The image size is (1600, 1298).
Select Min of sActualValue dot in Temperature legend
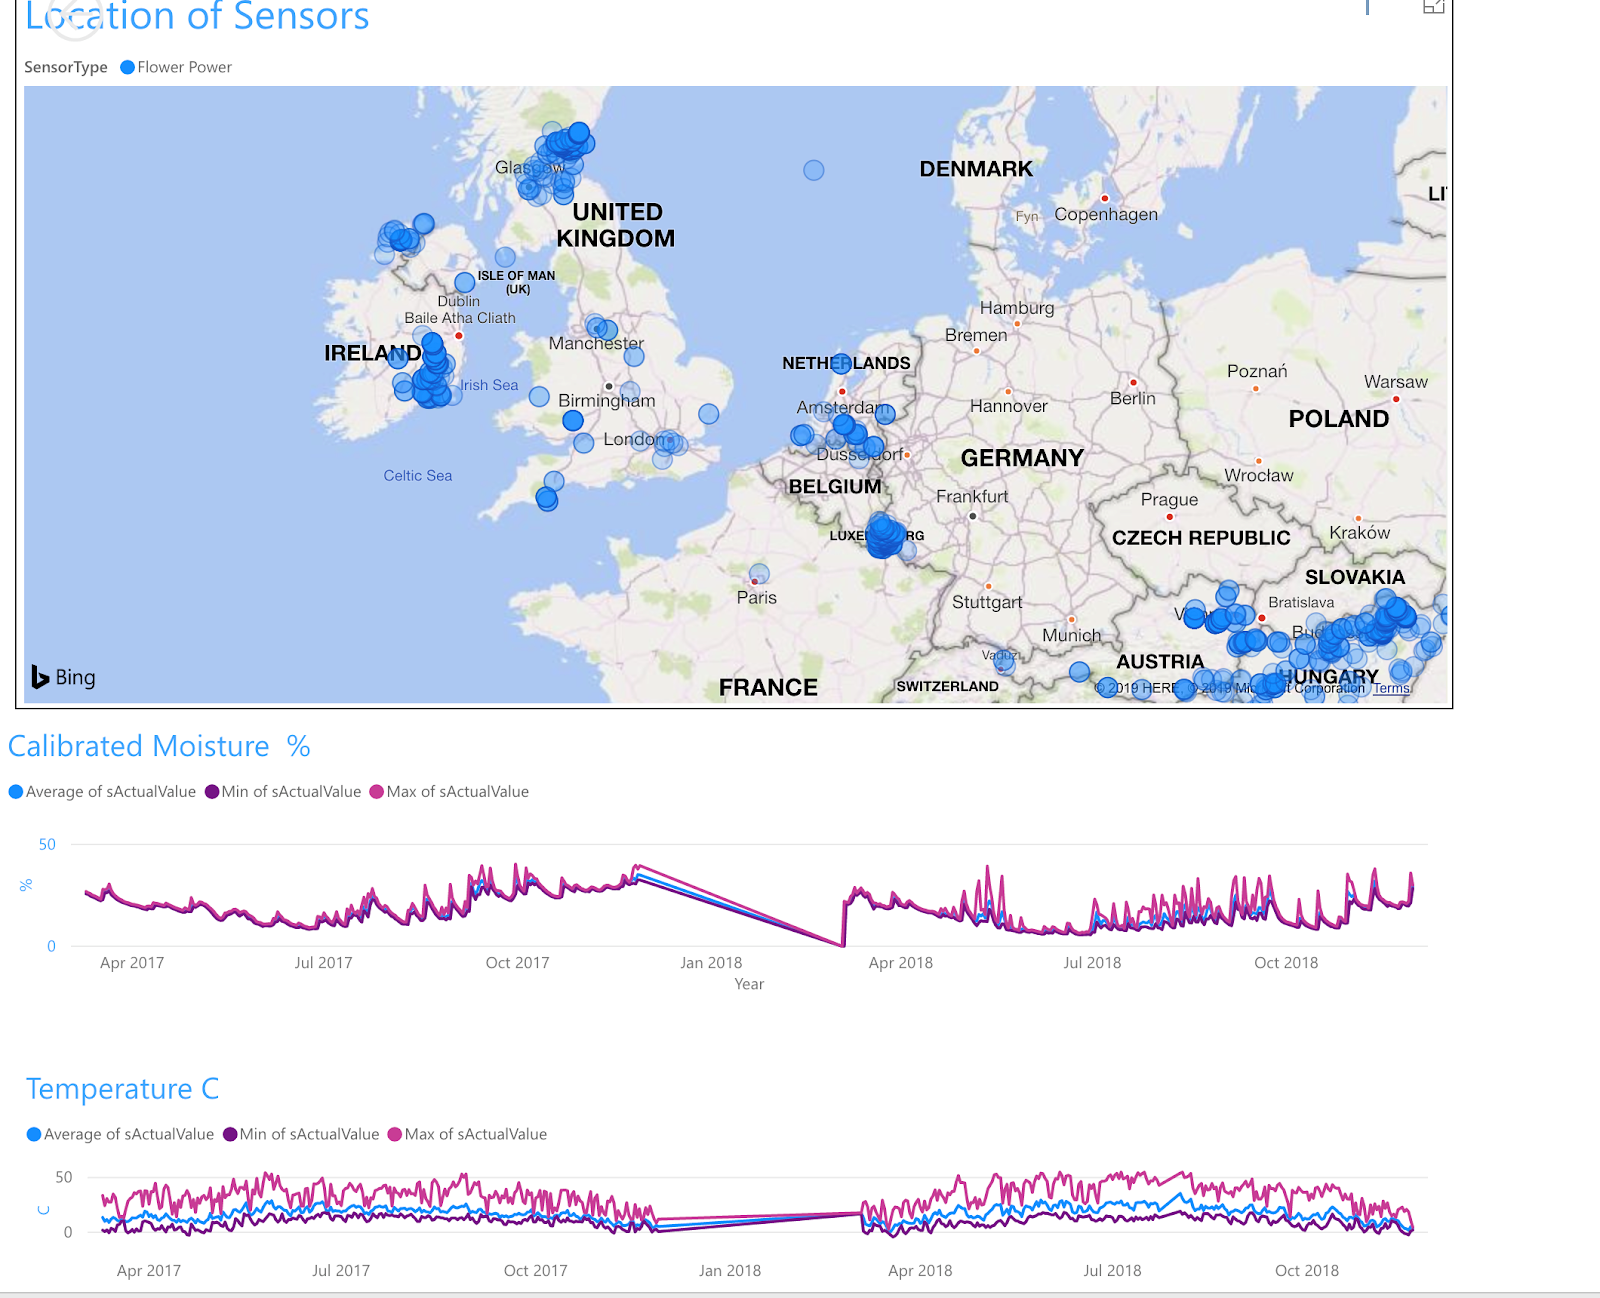230,1134
